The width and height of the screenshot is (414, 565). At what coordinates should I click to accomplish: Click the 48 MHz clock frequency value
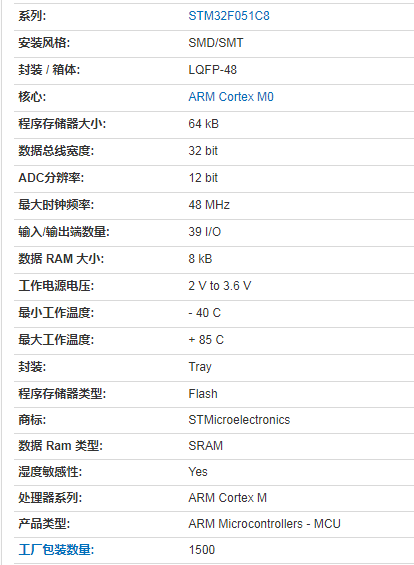(209, 205)
